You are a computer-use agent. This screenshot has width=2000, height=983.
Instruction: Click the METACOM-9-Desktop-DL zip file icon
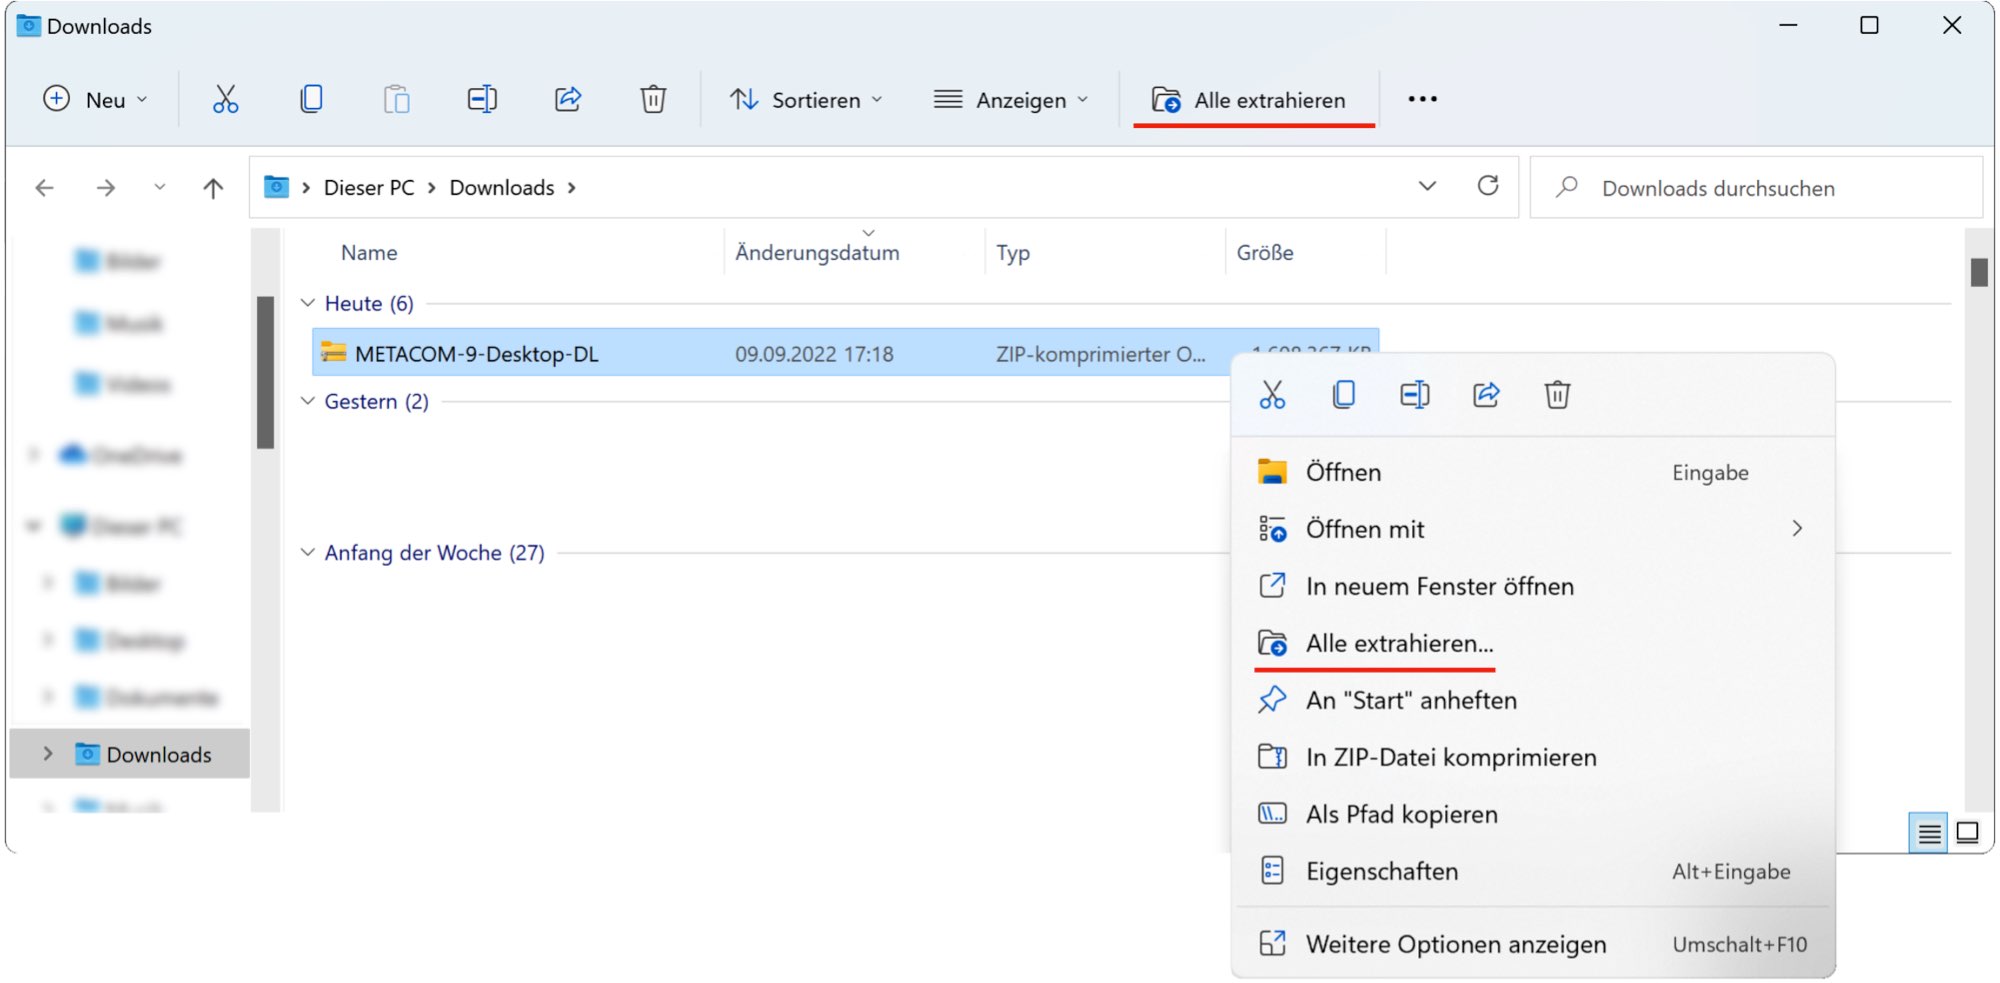(333, 353)
